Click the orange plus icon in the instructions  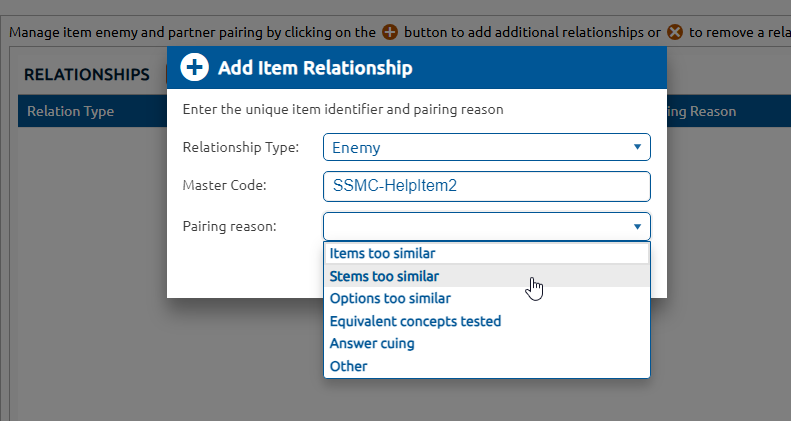390,31
